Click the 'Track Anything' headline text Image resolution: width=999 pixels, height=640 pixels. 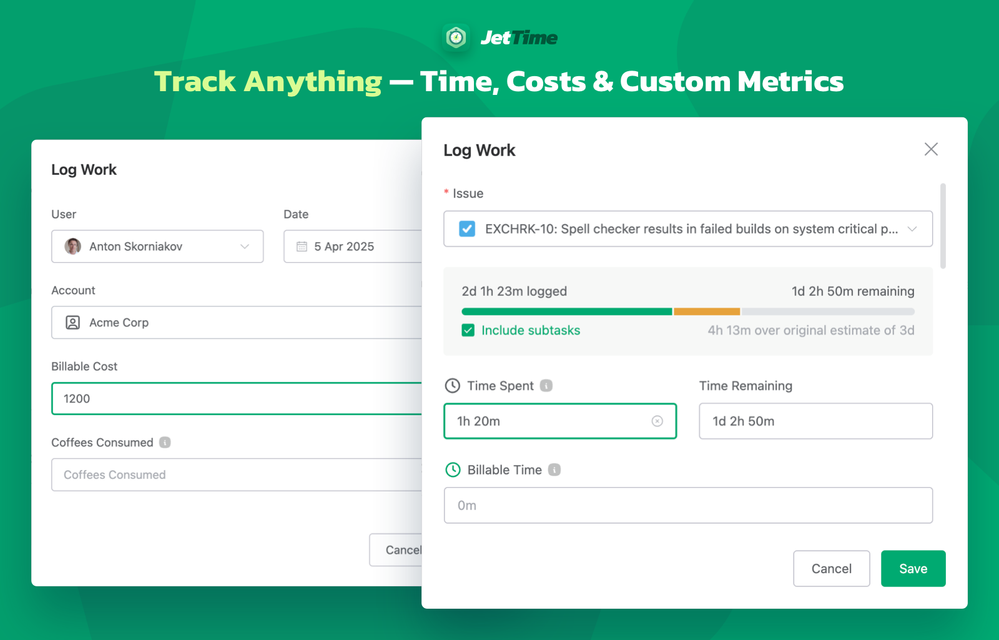[268, 82]
